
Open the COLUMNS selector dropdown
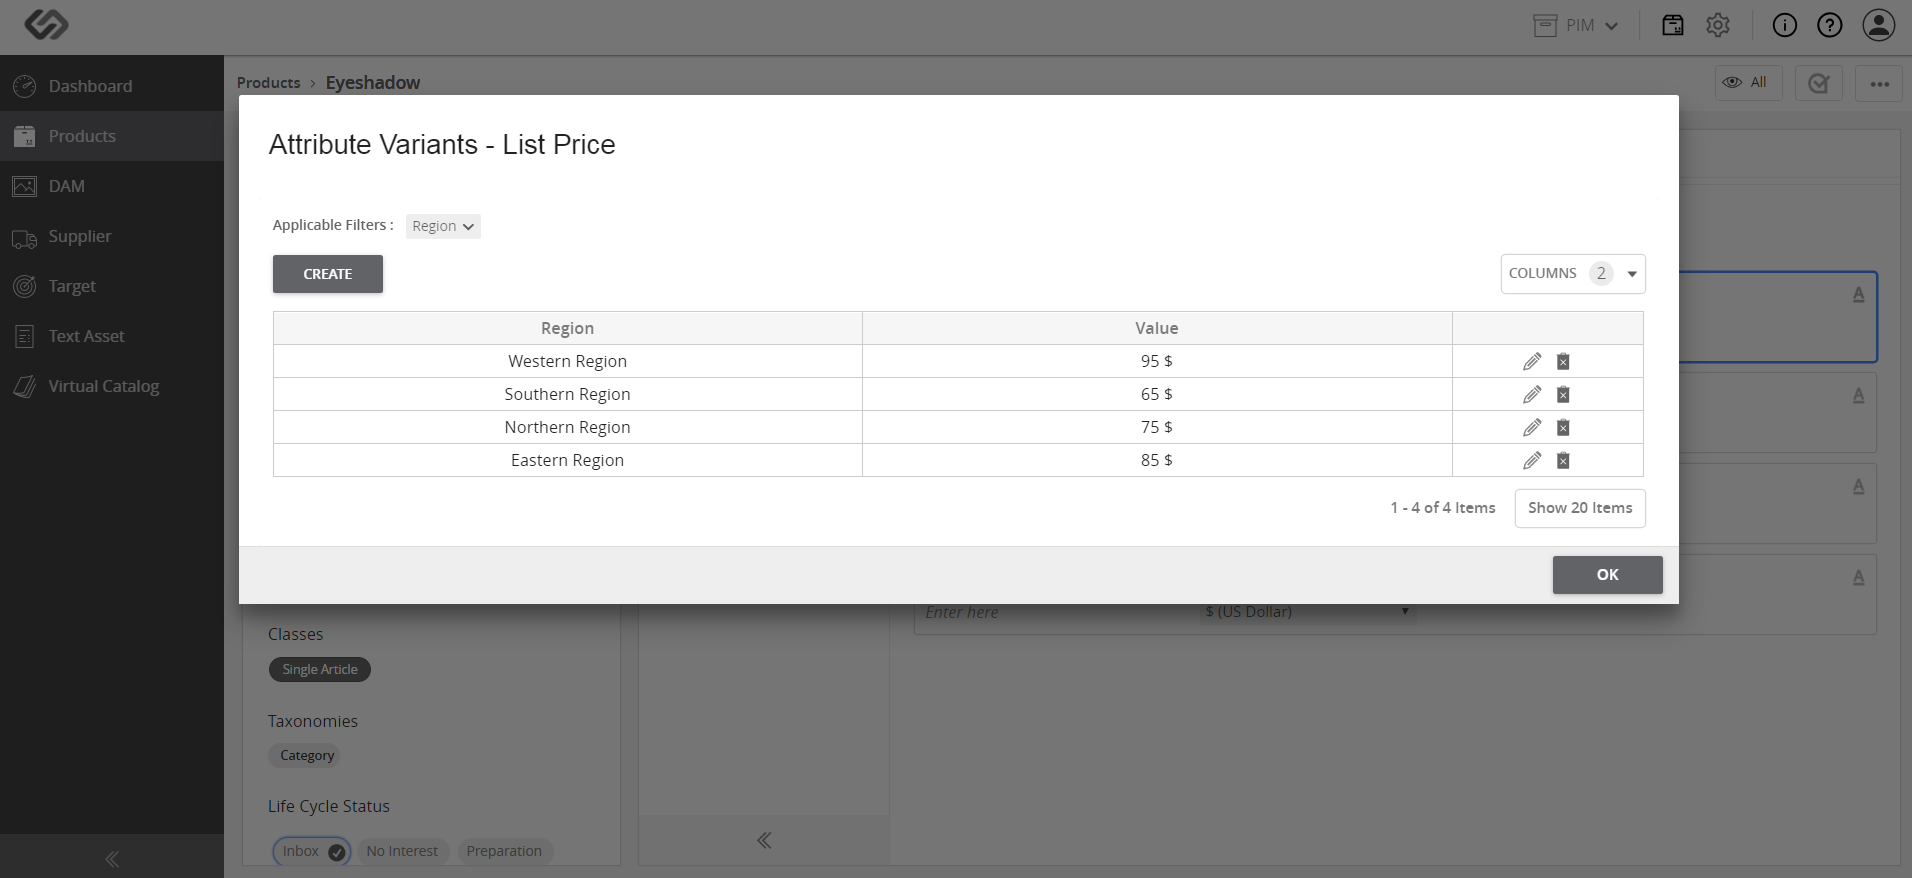(1573, 273)
